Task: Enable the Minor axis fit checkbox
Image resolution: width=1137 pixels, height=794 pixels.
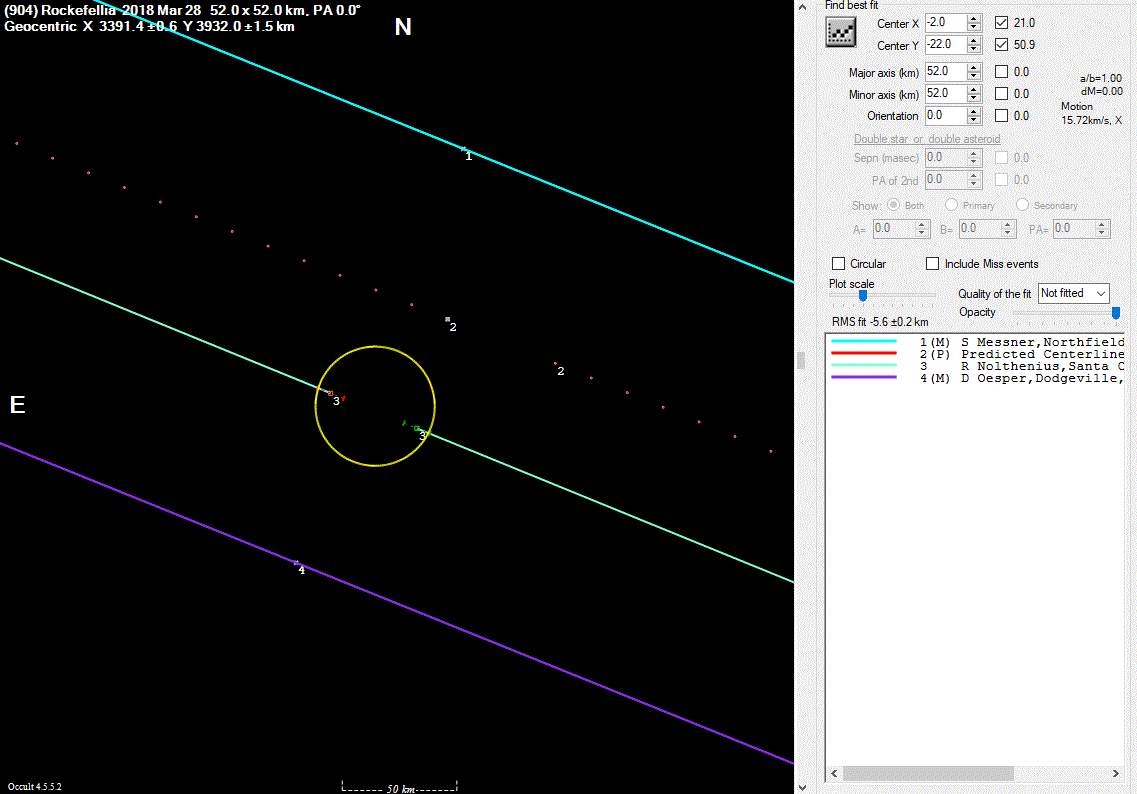Action: click(1001, 94)
